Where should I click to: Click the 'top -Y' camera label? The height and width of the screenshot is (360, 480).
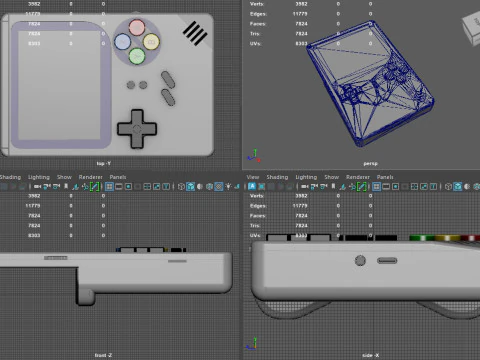103,163
